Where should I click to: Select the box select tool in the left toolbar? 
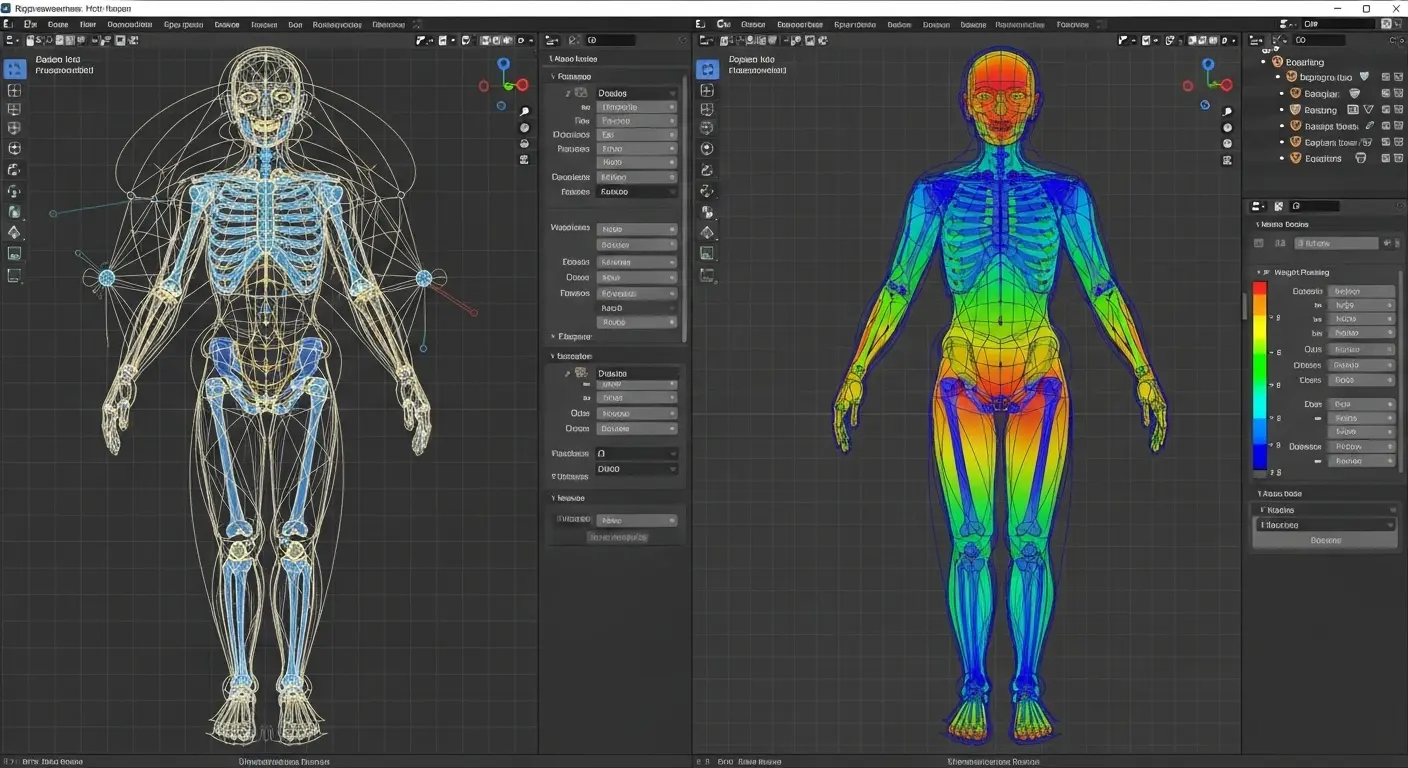click(14, 90)
